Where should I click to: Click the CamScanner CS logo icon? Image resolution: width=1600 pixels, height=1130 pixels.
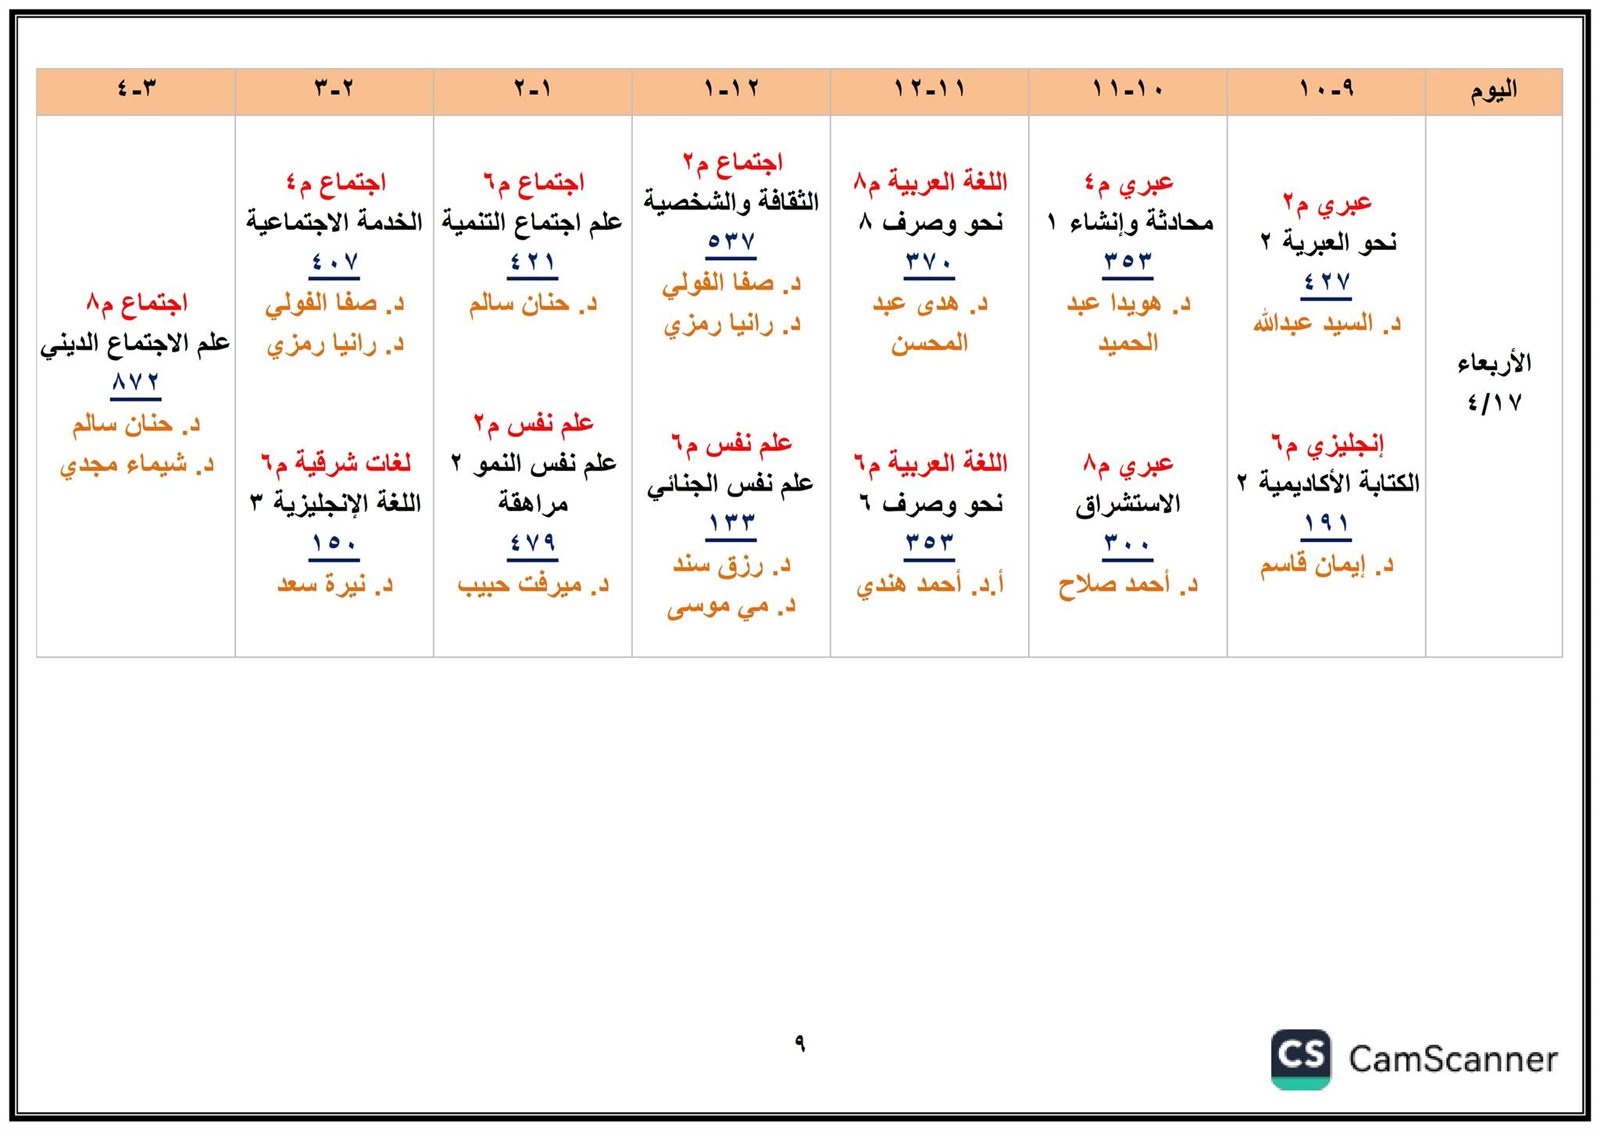coord(1300,1058)
